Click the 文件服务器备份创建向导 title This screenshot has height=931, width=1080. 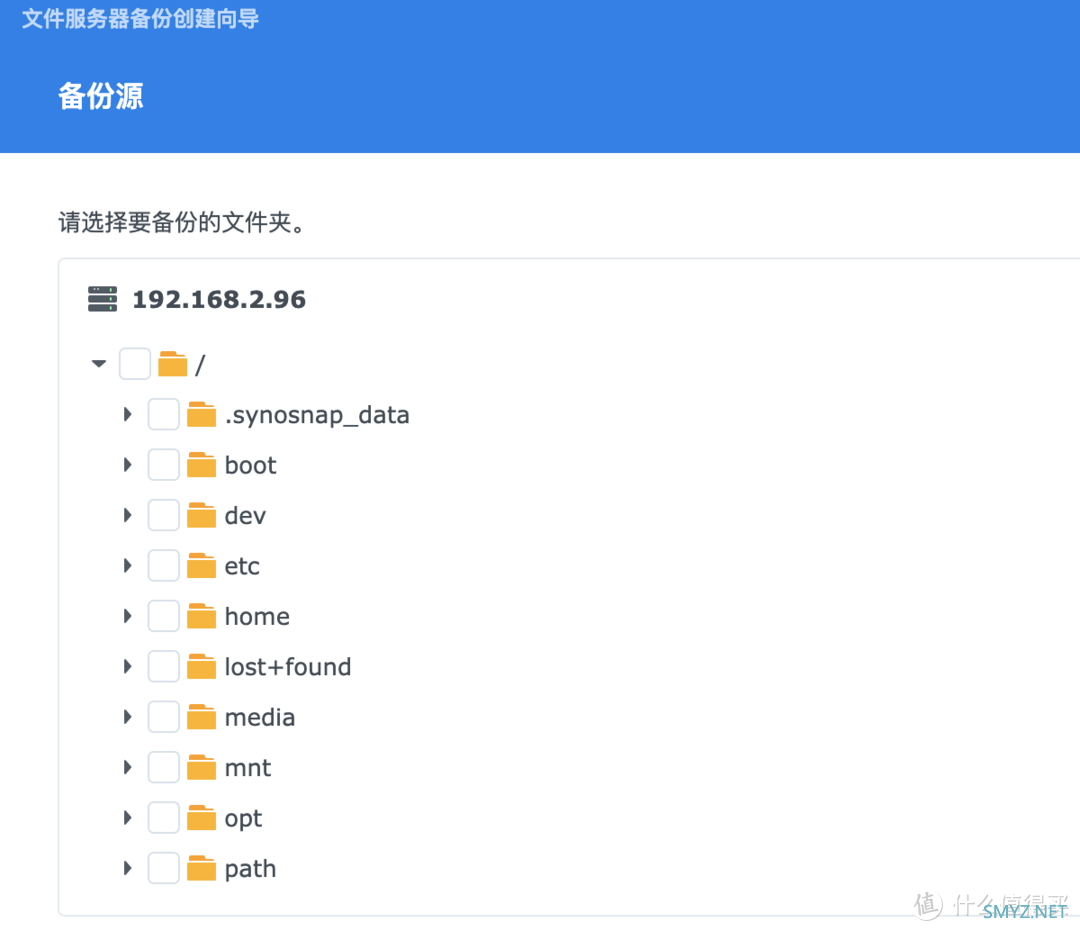[x=141, y=19]
